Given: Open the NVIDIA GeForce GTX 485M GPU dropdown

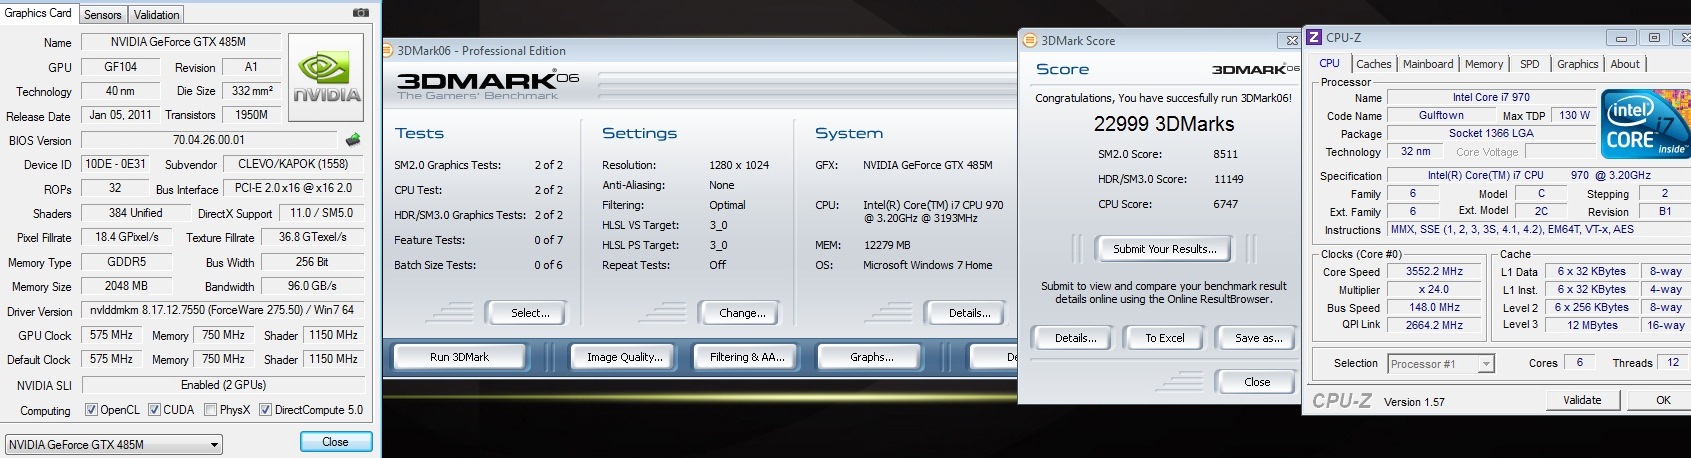Looking at the screenshot, I should [114, 444].
